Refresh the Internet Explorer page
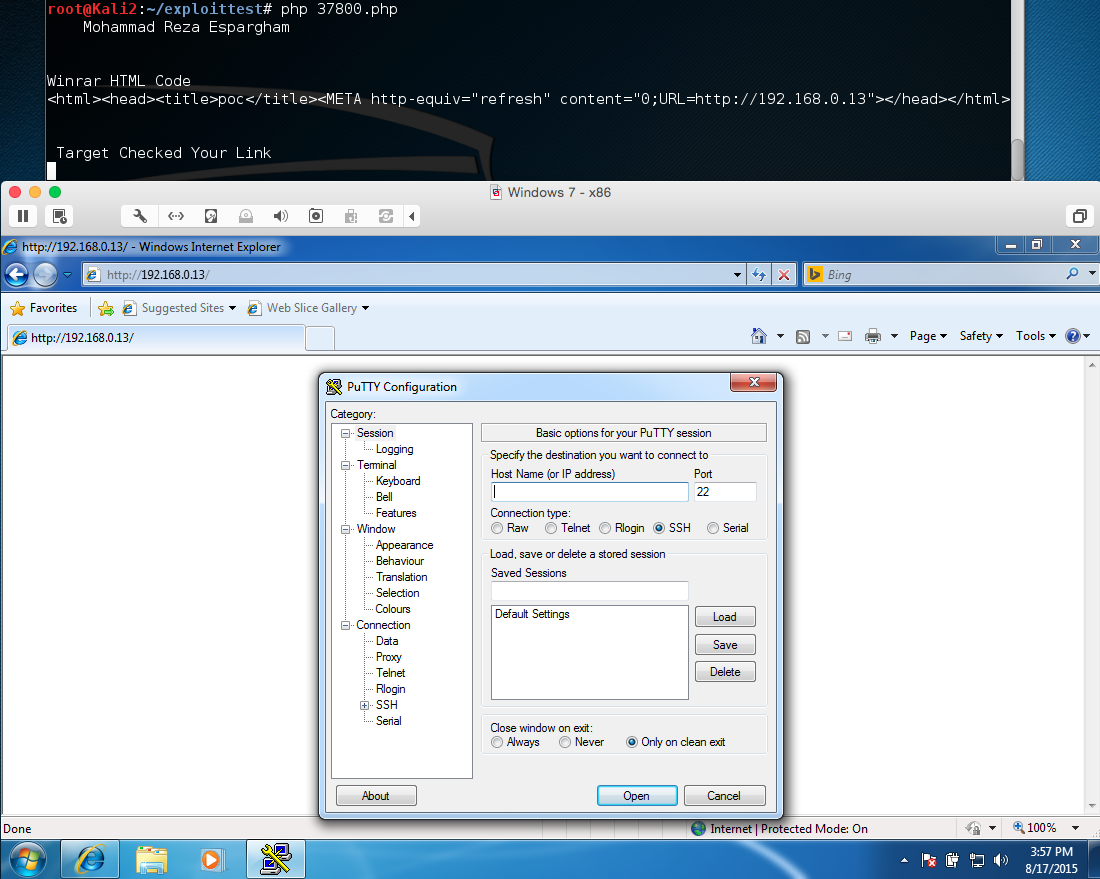 (x=759, y=274)
